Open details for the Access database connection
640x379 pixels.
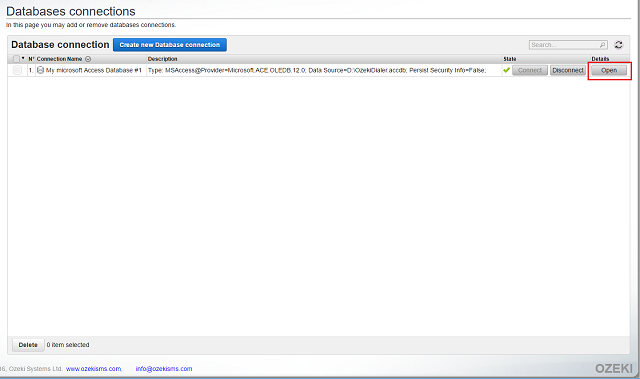[x=609, y=70]
